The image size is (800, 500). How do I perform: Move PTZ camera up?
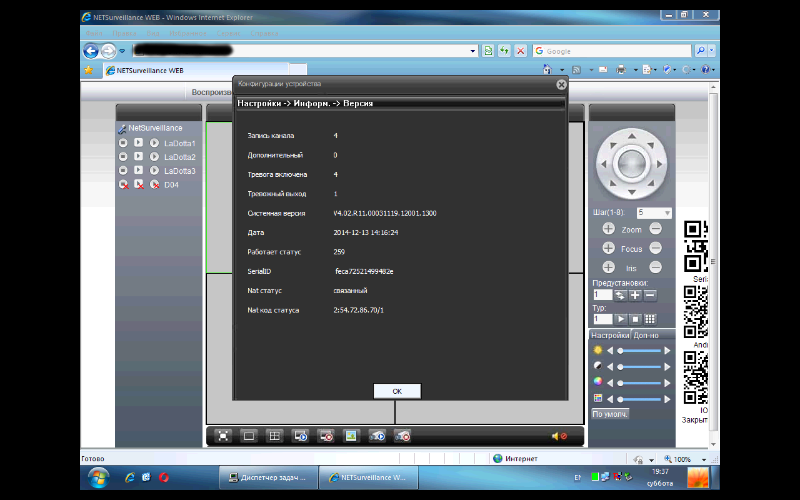click(x=632, y=136)
